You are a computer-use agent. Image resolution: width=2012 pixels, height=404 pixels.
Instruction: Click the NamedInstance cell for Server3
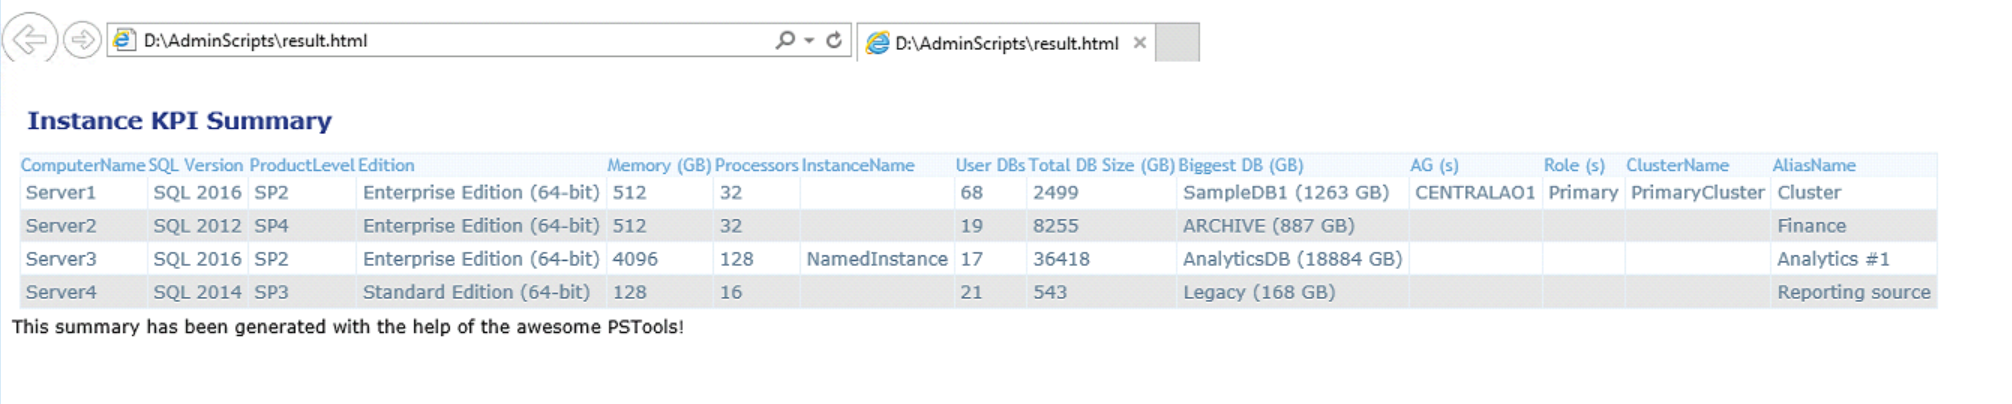877,259
